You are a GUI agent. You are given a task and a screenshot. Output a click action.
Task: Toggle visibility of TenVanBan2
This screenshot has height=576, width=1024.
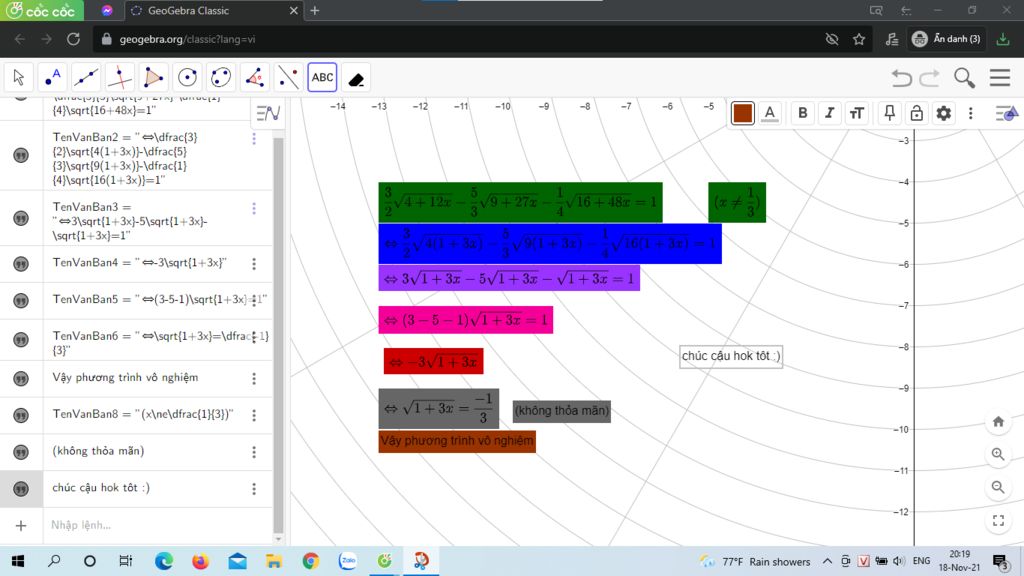coord(21,155)
